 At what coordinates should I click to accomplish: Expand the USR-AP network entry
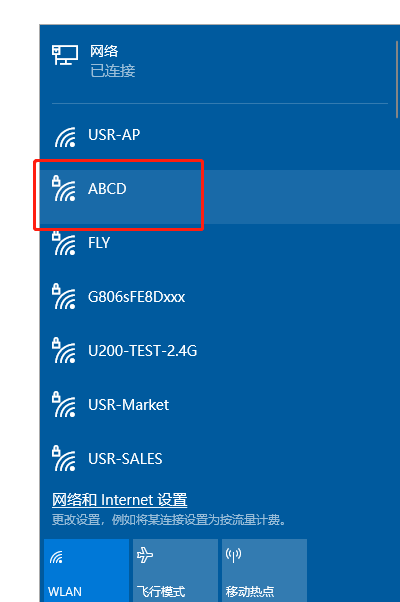pos(220,137)
